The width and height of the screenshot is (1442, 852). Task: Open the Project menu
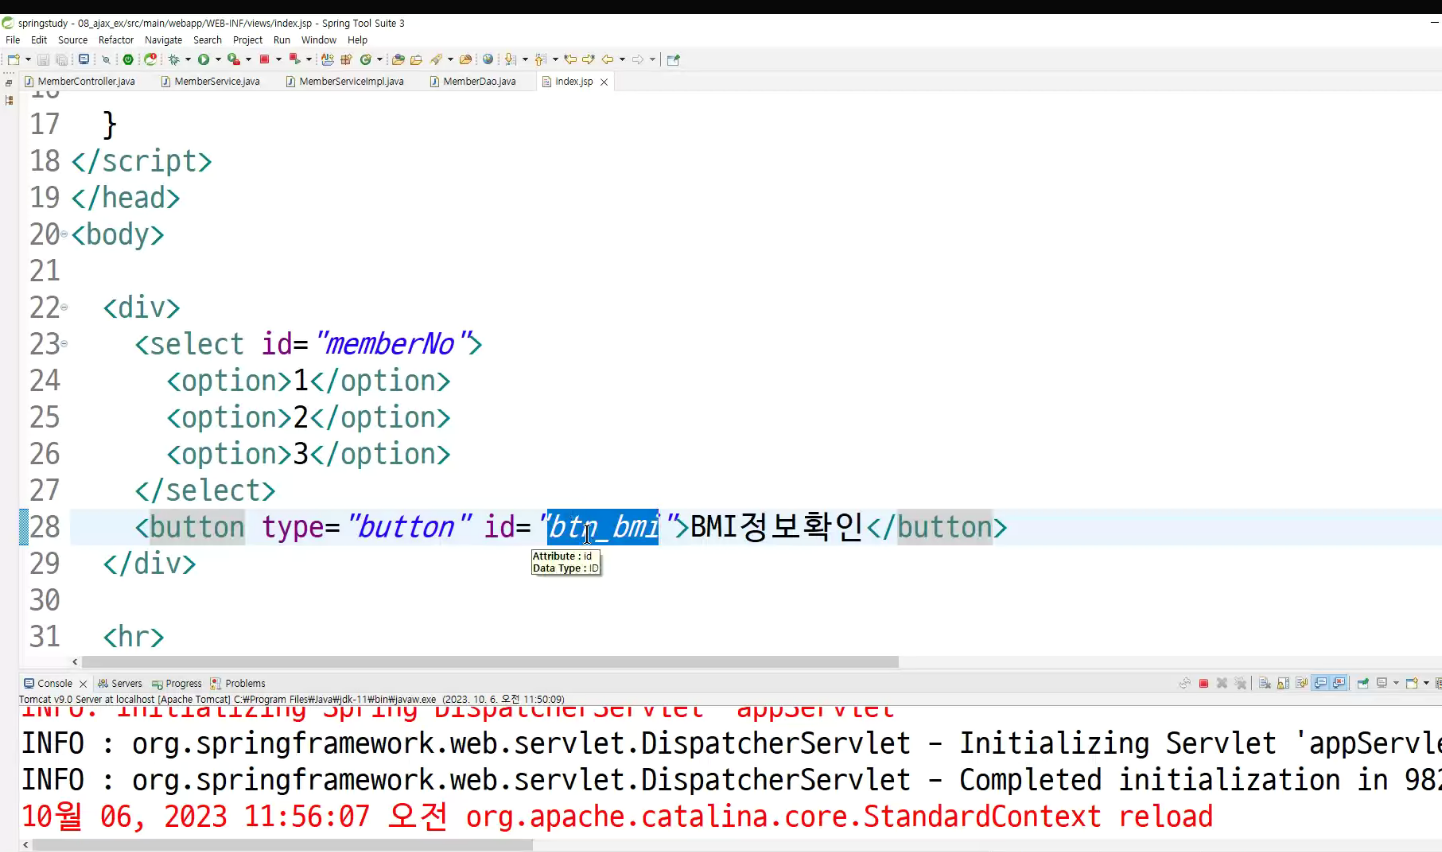point(248,40)
